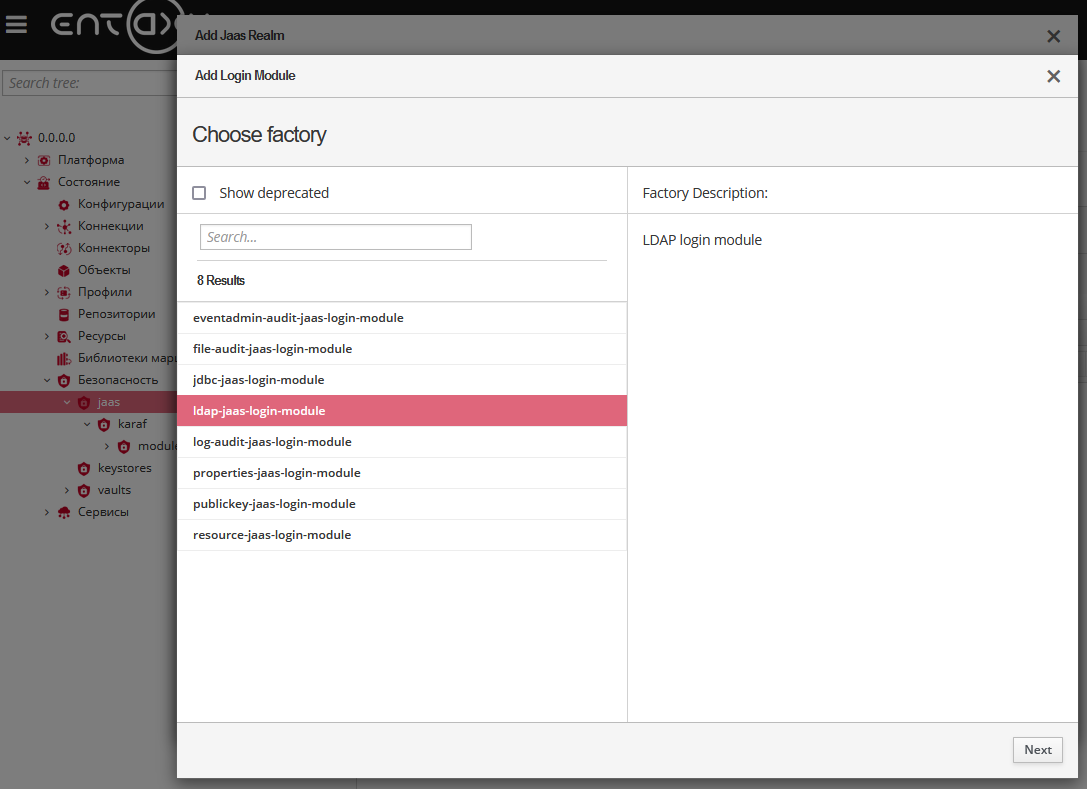The image size is (1087, 789).
Task: Select the jaas node in the tree
Action: click(107, 401)
